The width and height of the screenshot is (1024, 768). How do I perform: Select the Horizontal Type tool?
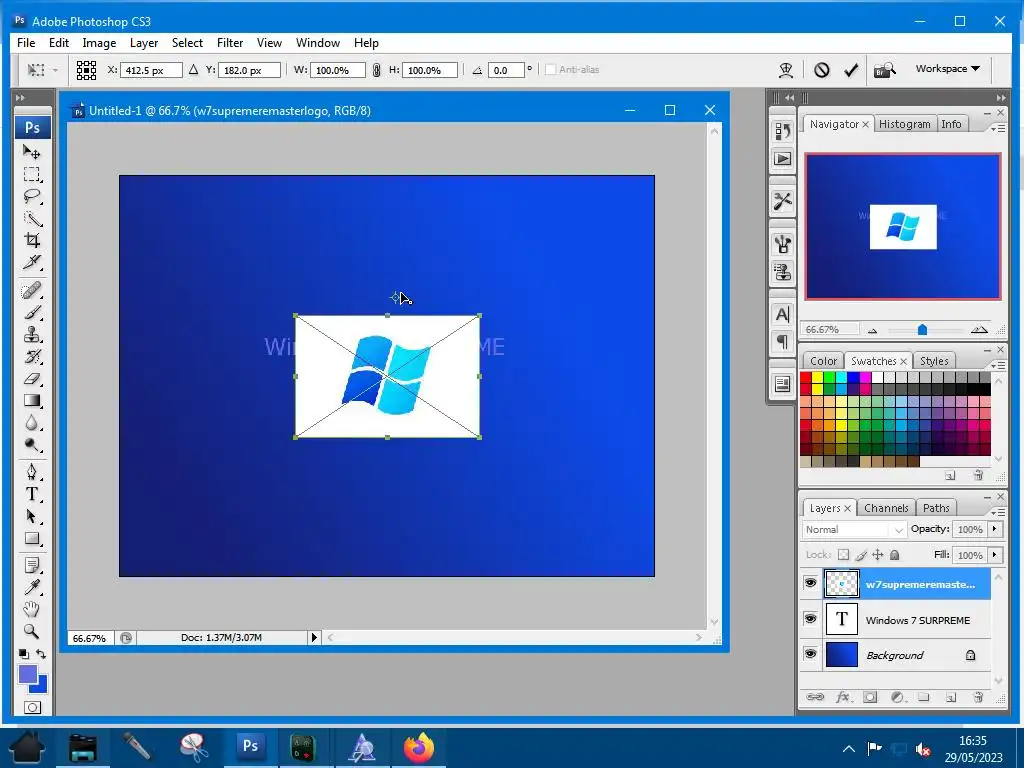31,494
